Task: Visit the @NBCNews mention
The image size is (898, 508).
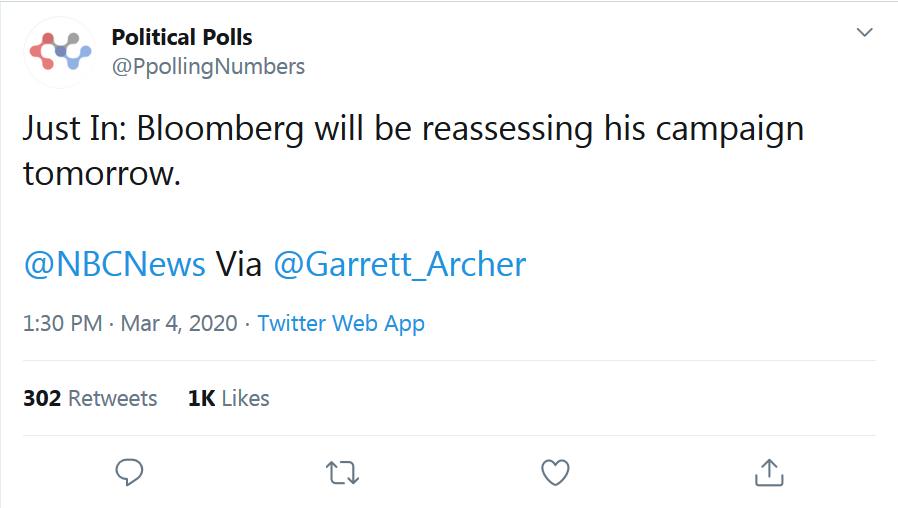Action: point(115,264)
